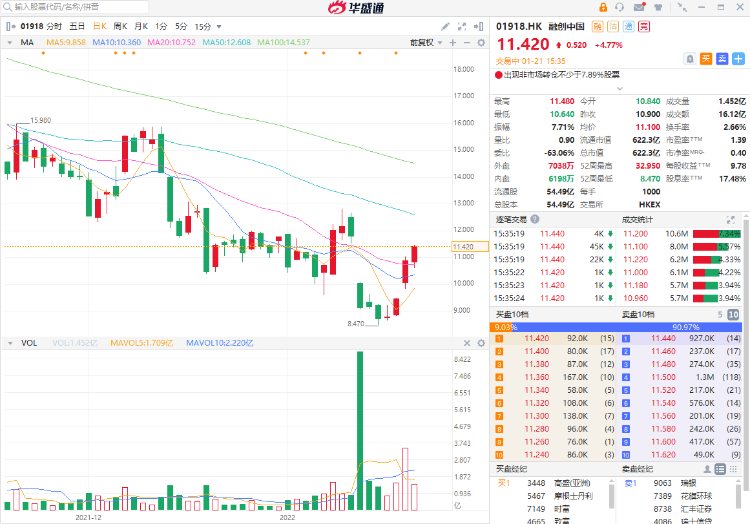This screenshot has width=750, height=524.
Task: Click the 11.200 row volume distribution bar
Action: (x=717, y=234)
